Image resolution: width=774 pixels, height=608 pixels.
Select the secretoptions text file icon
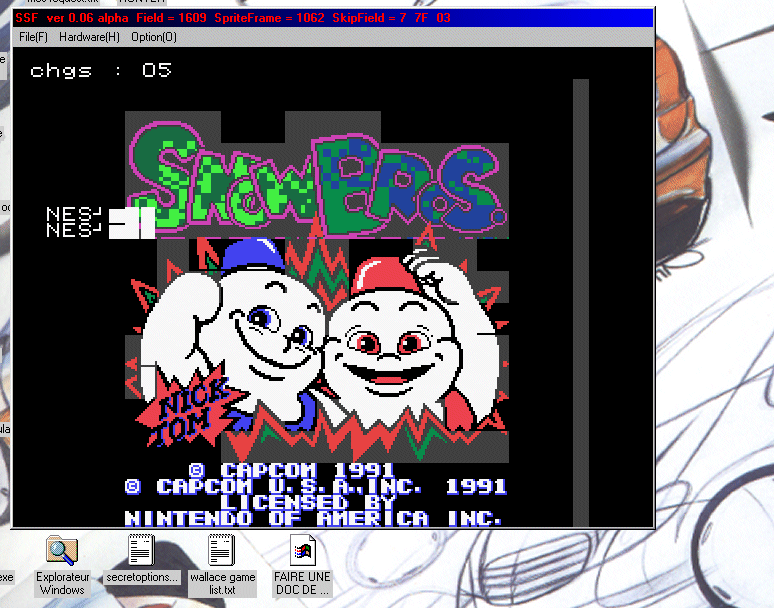click(141, 550)
